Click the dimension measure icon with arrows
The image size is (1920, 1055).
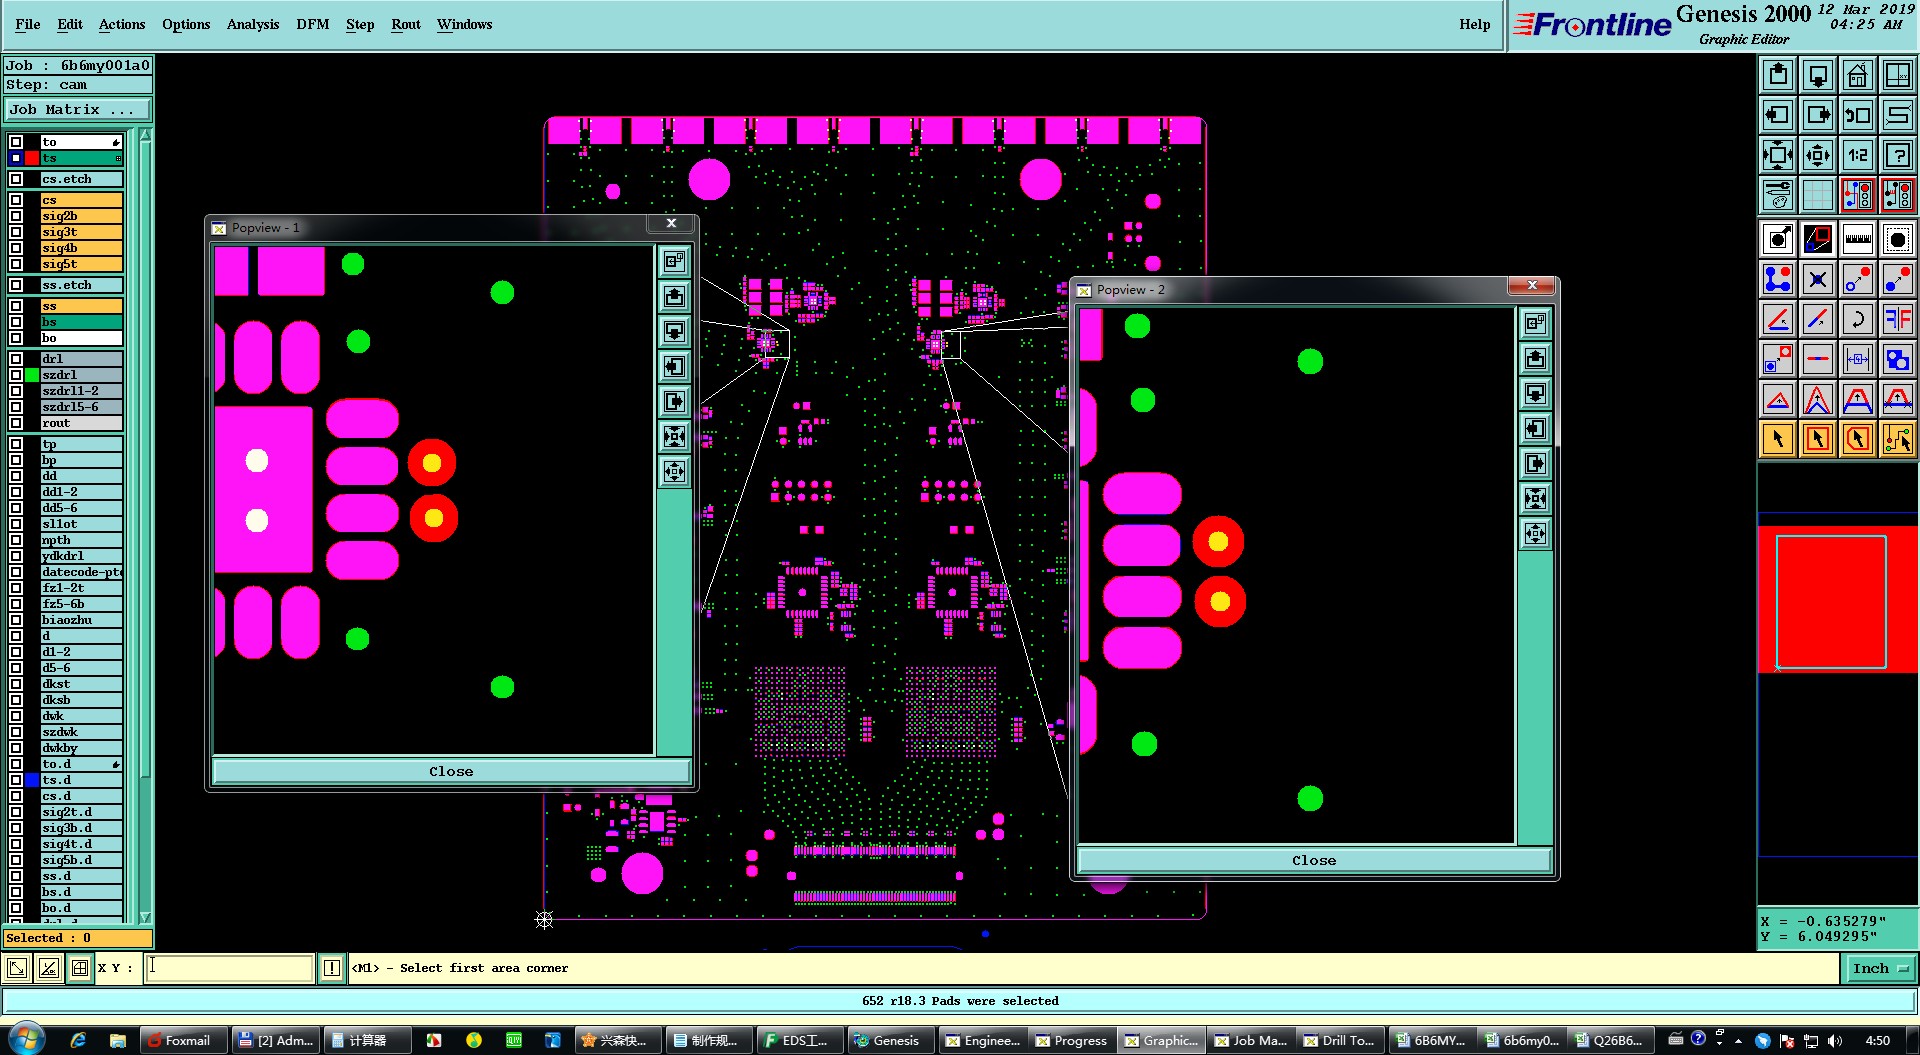click(x=1858, y=359)
